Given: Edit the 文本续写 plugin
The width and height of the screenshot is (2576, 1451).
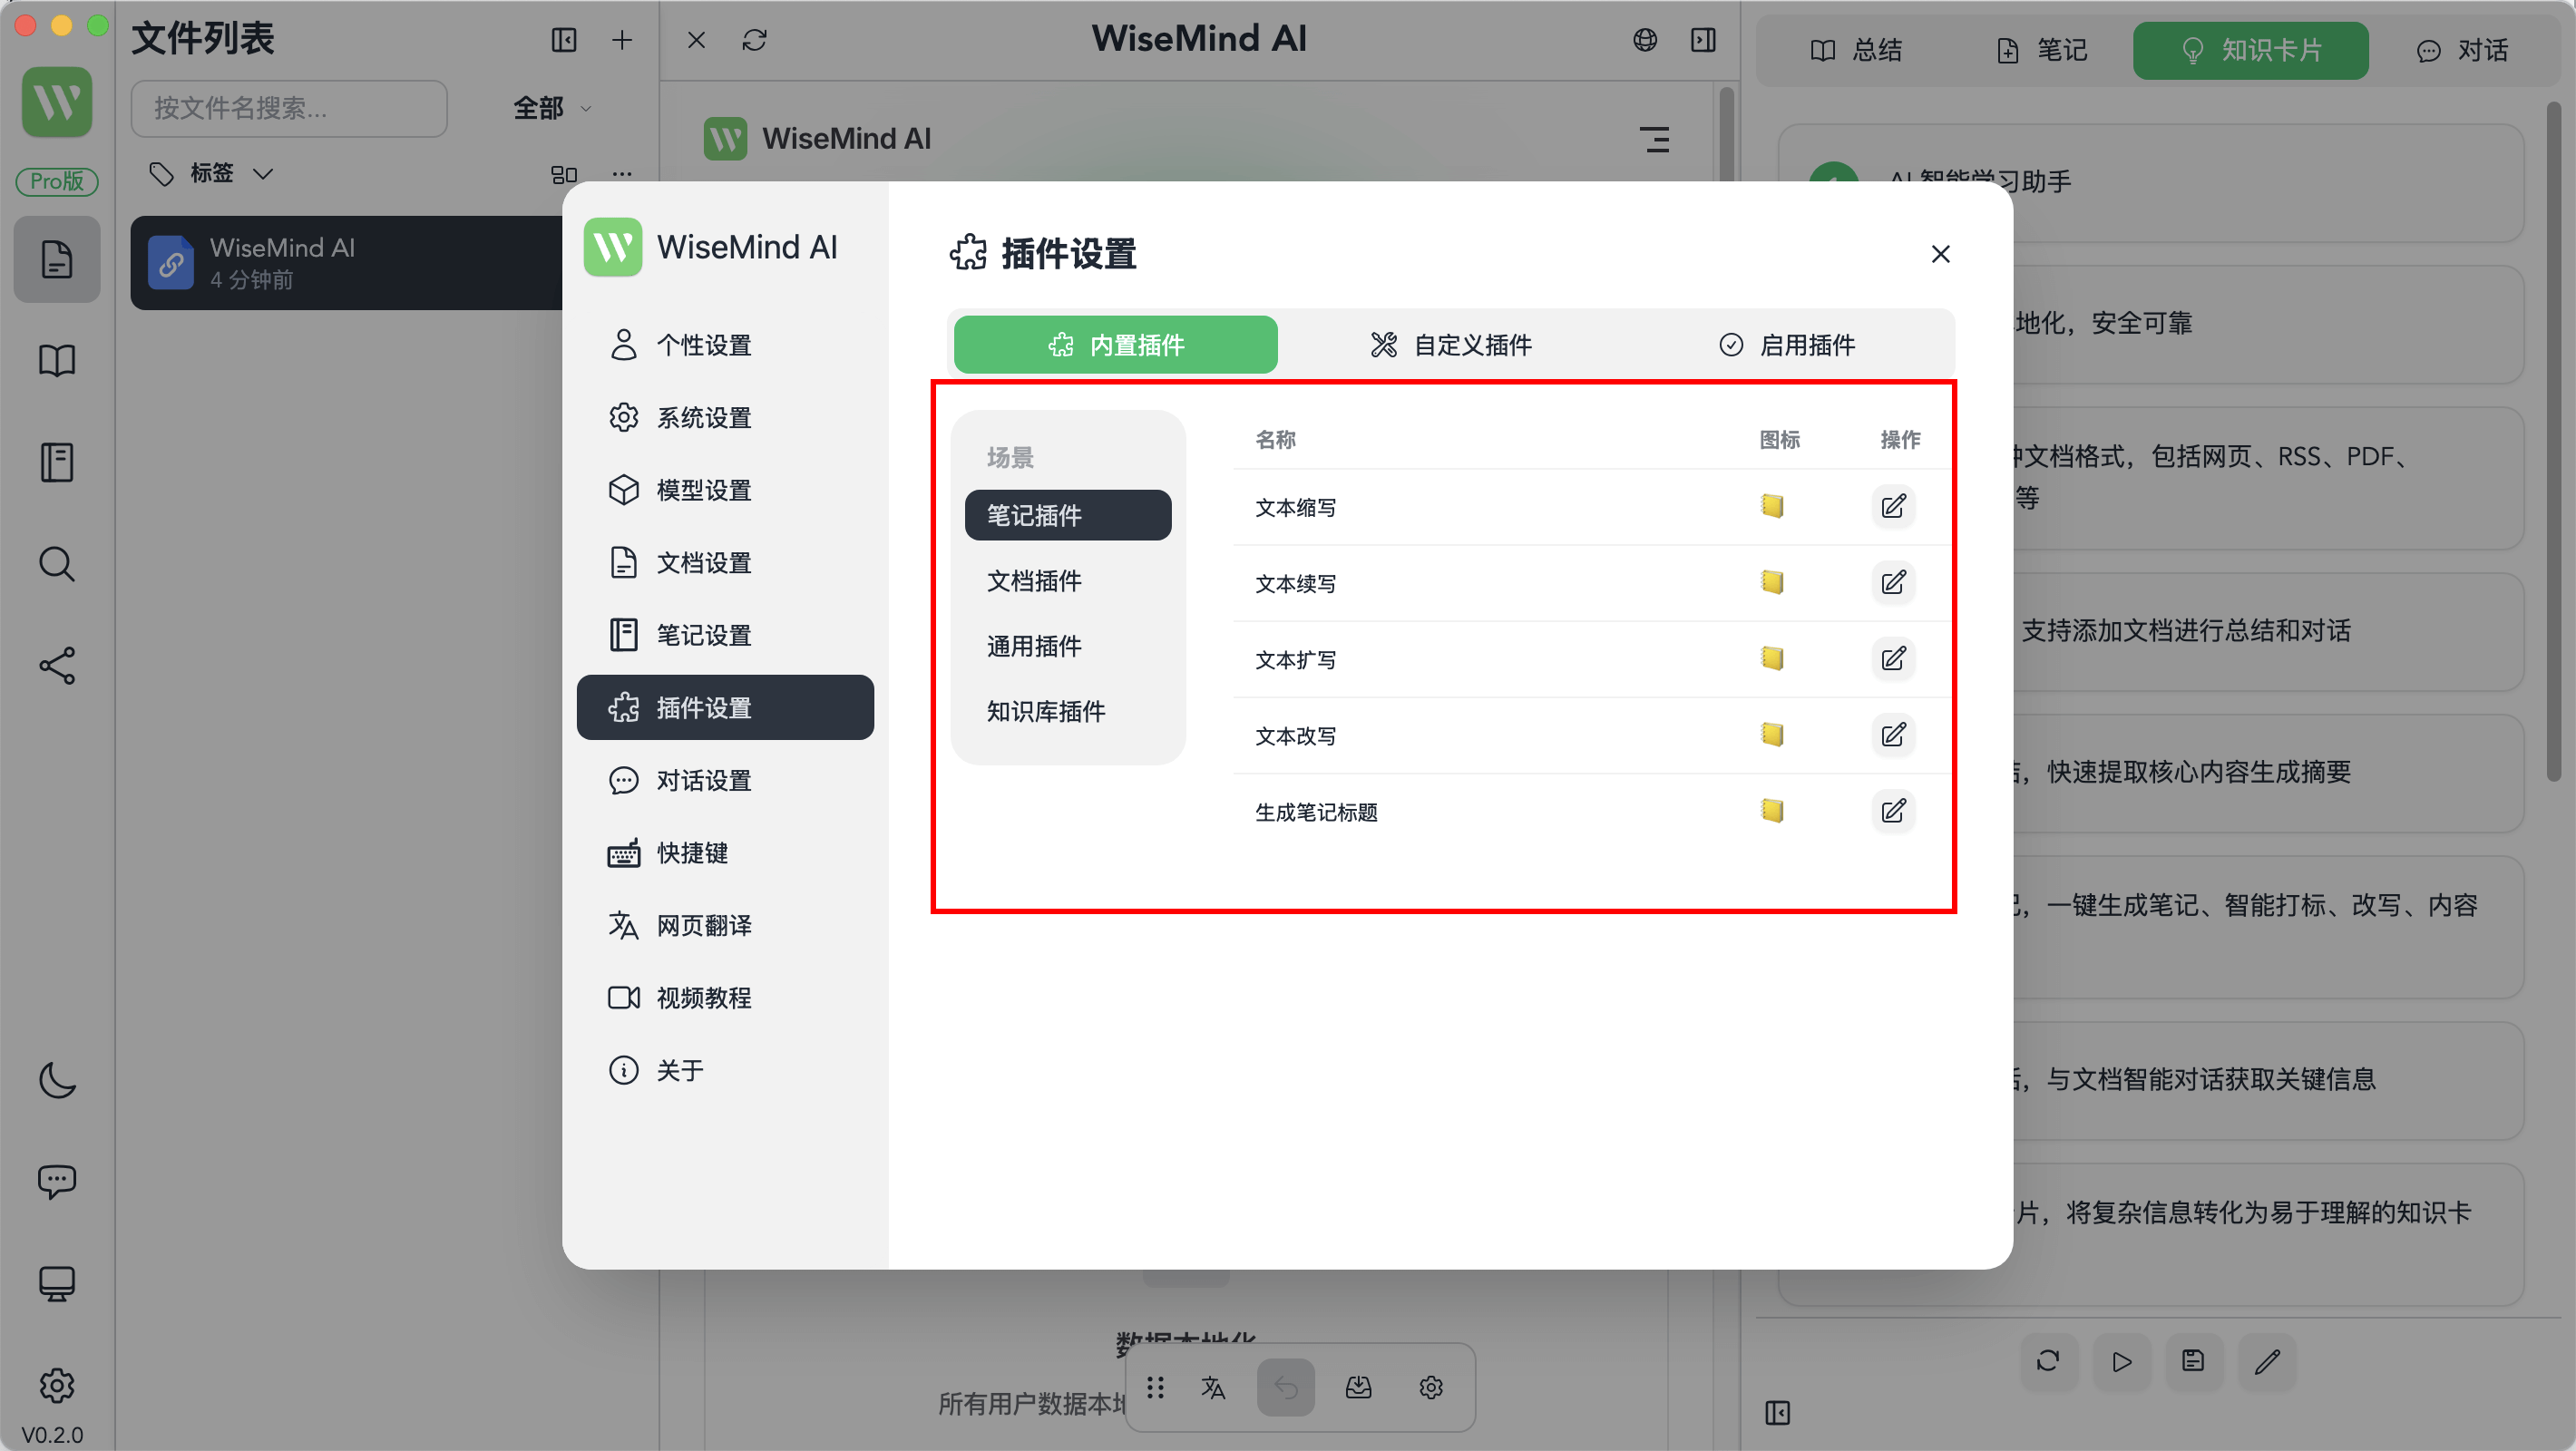Looking at the screenshot, I should click(1893, 582).
